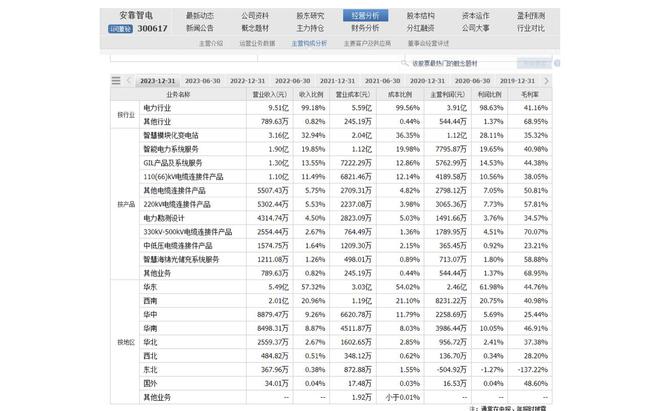The image size is (660, 411).
Task: Click the 智慧模块化变电站 row name
Action: click(x=170, y=136)
